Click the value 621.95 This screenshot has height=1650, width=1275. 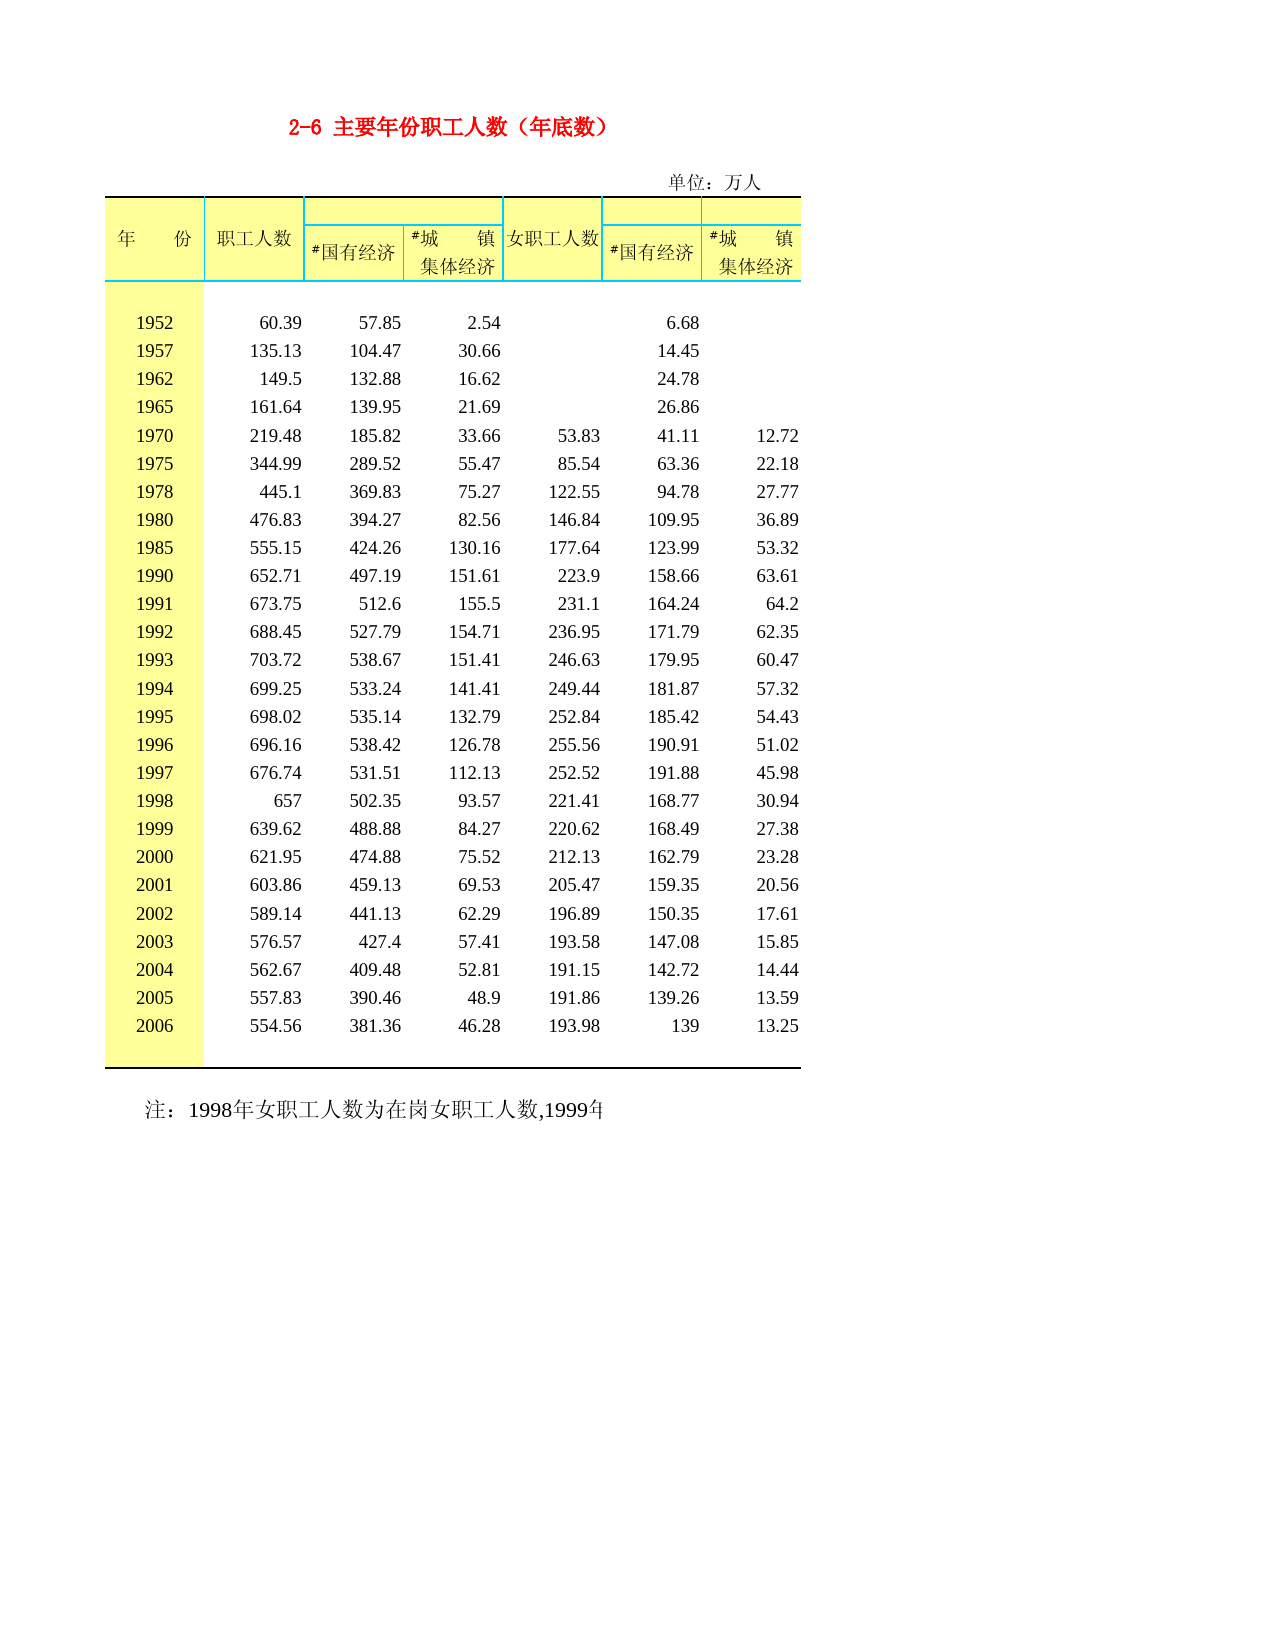click(x=276, y=857)
